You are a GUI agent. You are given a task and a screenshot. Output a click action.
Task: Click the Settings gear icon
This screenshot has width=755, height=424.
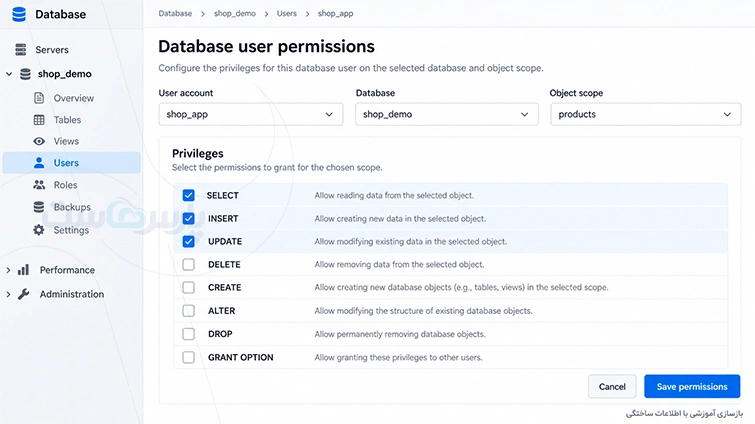click(39, 230)
